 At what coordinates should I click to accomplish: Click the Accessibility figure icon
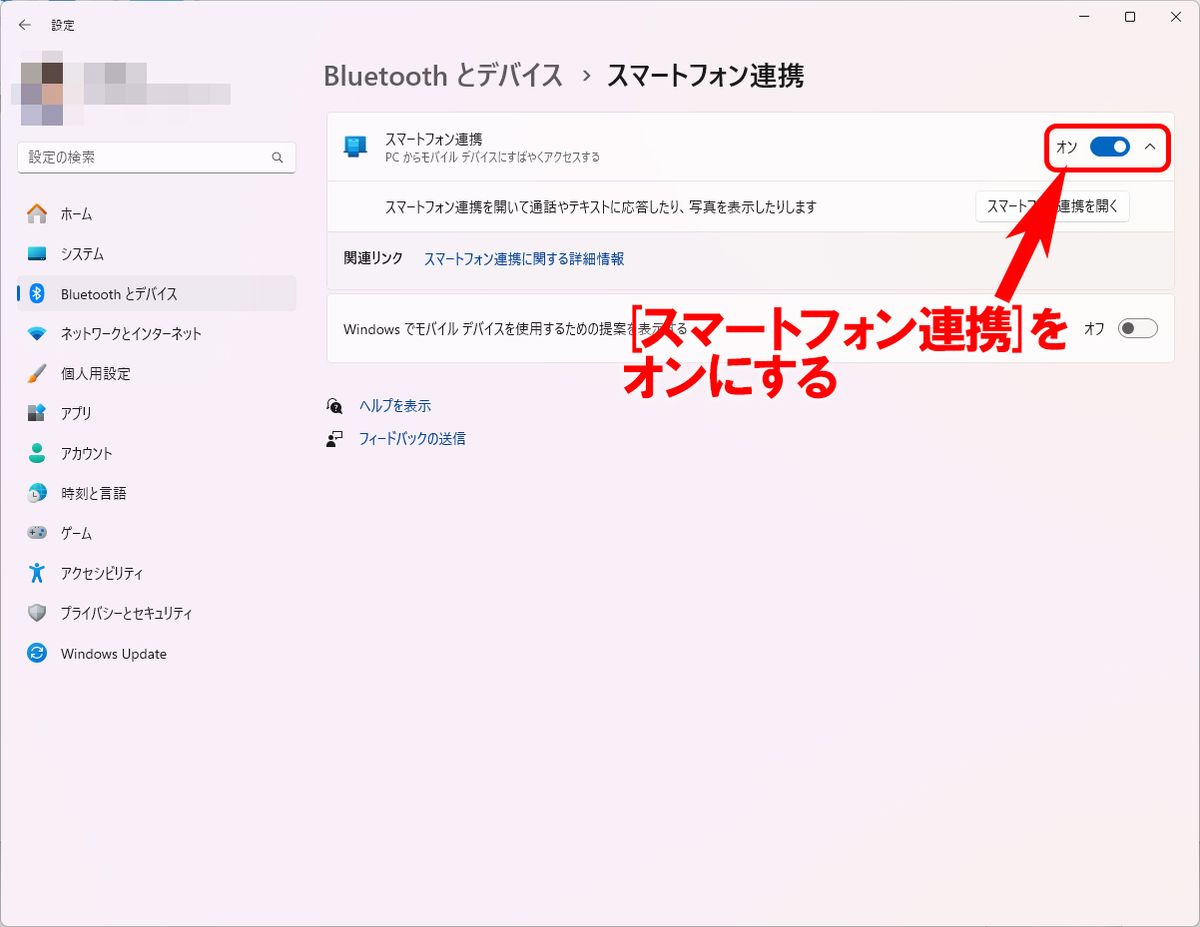pyautogui.click(x=37, y=573)
